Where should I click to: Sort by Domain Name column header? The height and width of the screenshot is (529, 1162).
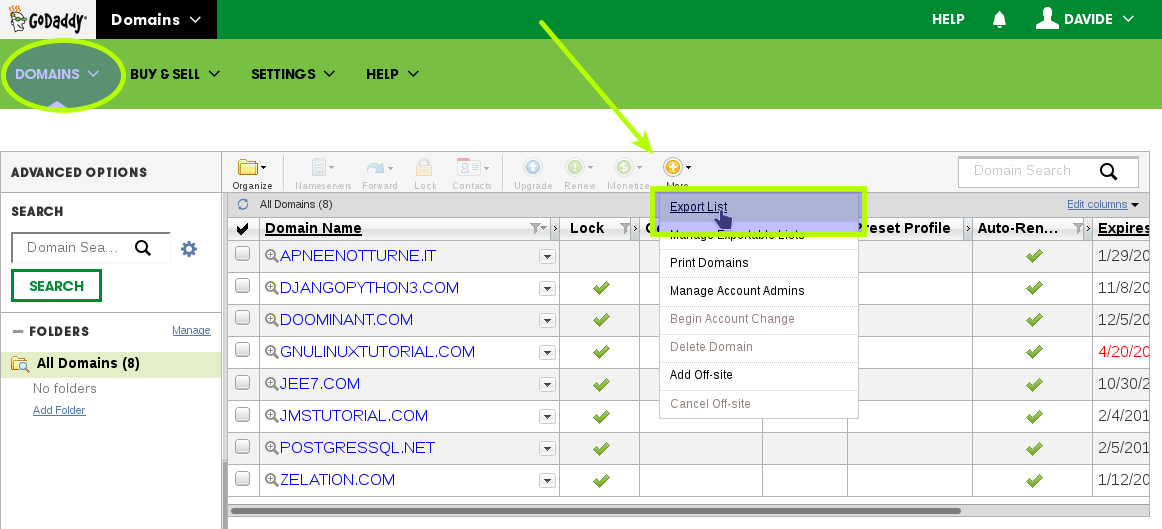(x=313, y=228)
